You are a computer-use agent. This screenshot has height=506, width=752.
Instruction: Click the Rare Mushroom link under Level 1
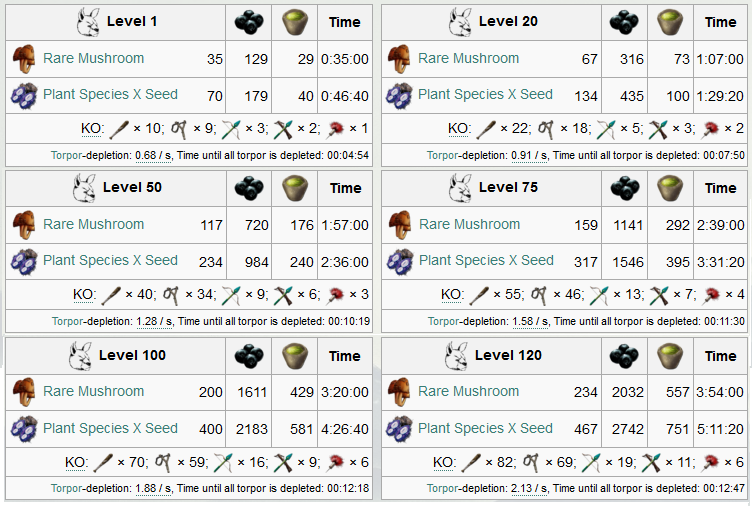coord(94,59)
